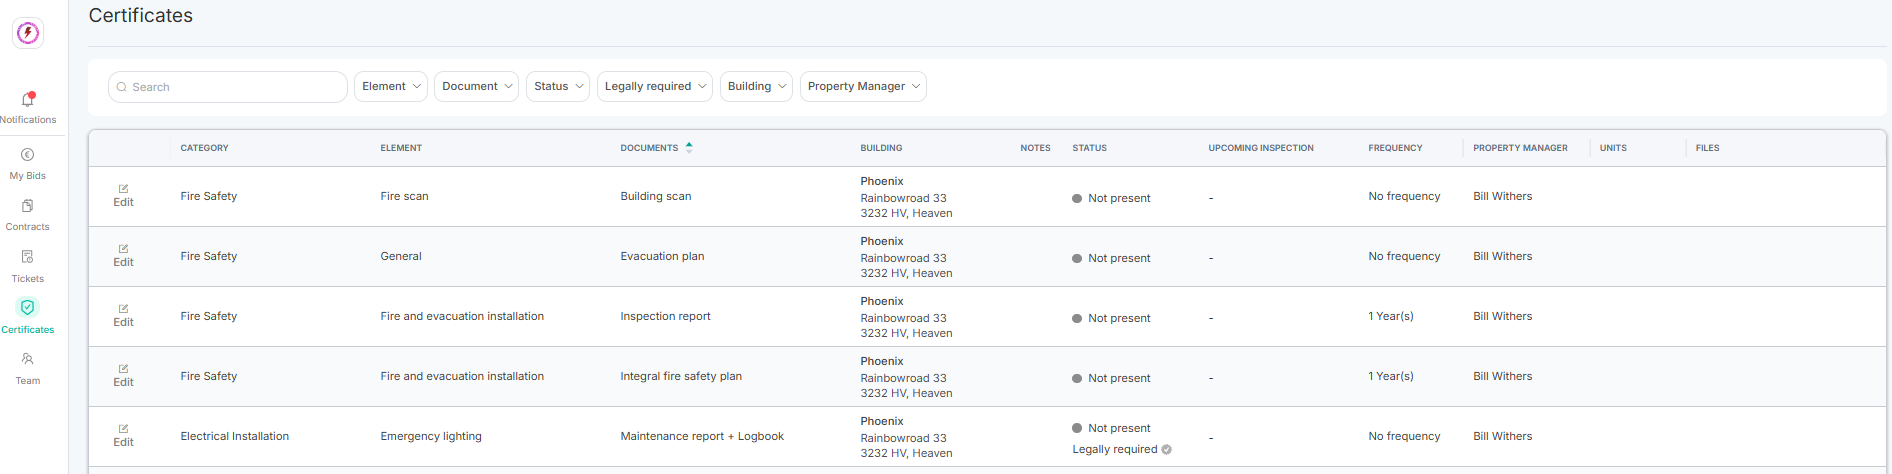Edit the Evacuation plan certificate row
The height and width of the screenshot is (474, 1892).
point(123,256)
